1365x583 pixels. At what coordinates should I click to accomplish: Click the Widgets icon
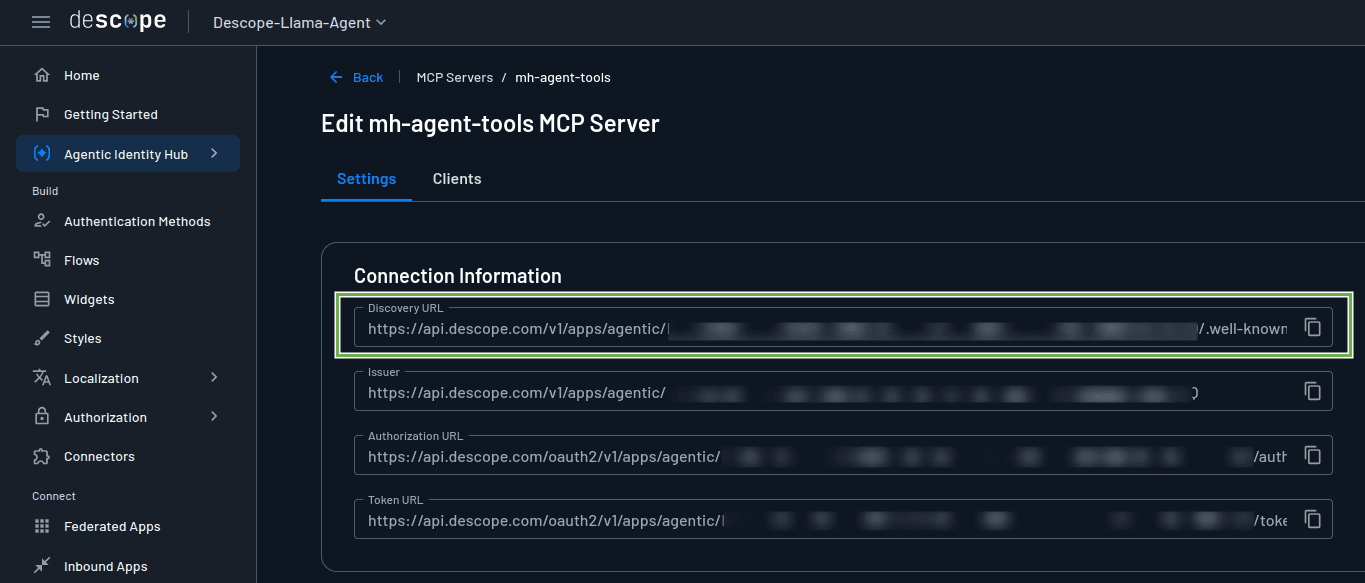42,299
